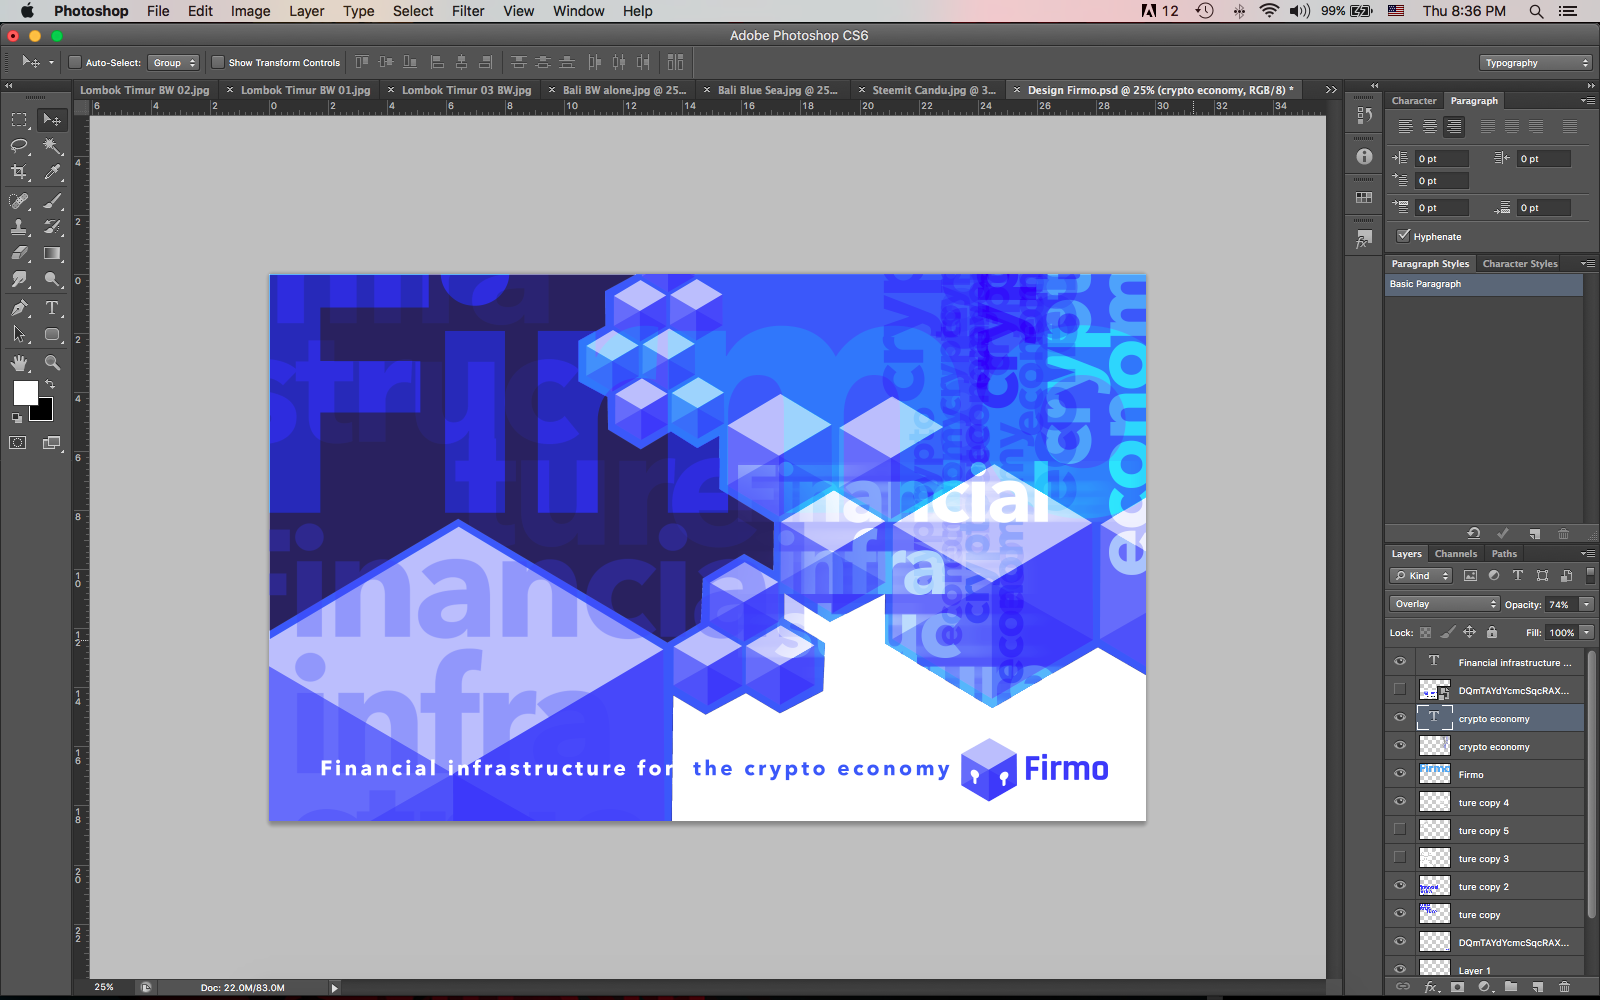
Task: Select the Crop tool
Action: pos(19,172)
